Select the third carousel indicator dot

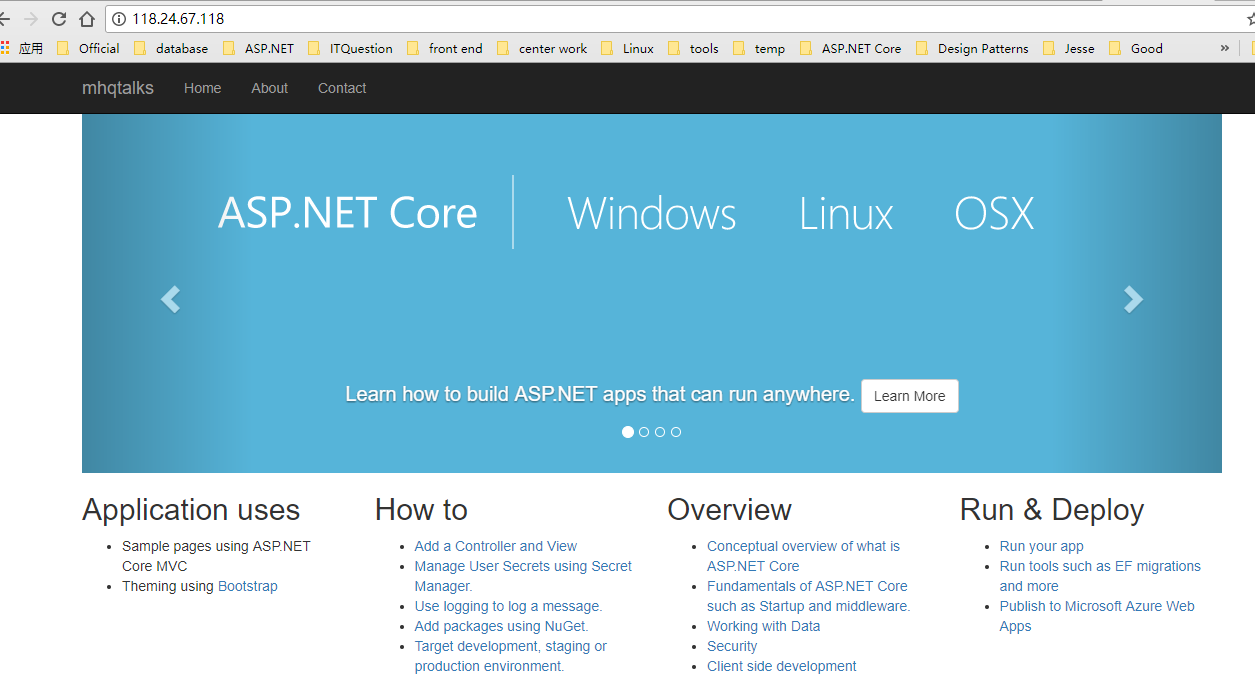(660, 432)
